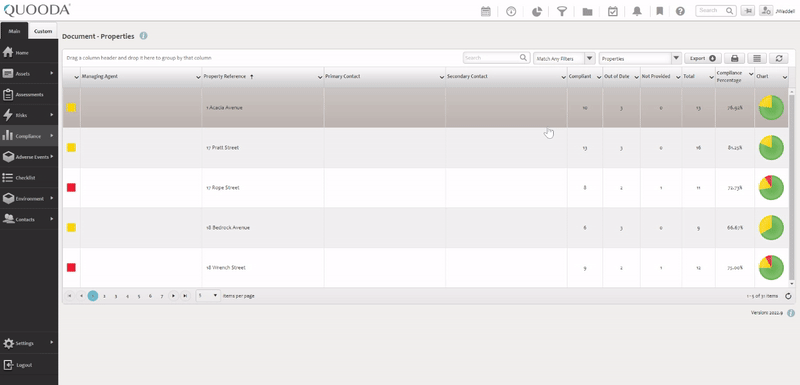Screen dimensions: 800x385
Task: Expand the Assets sidebar menu
Action: 52,73
